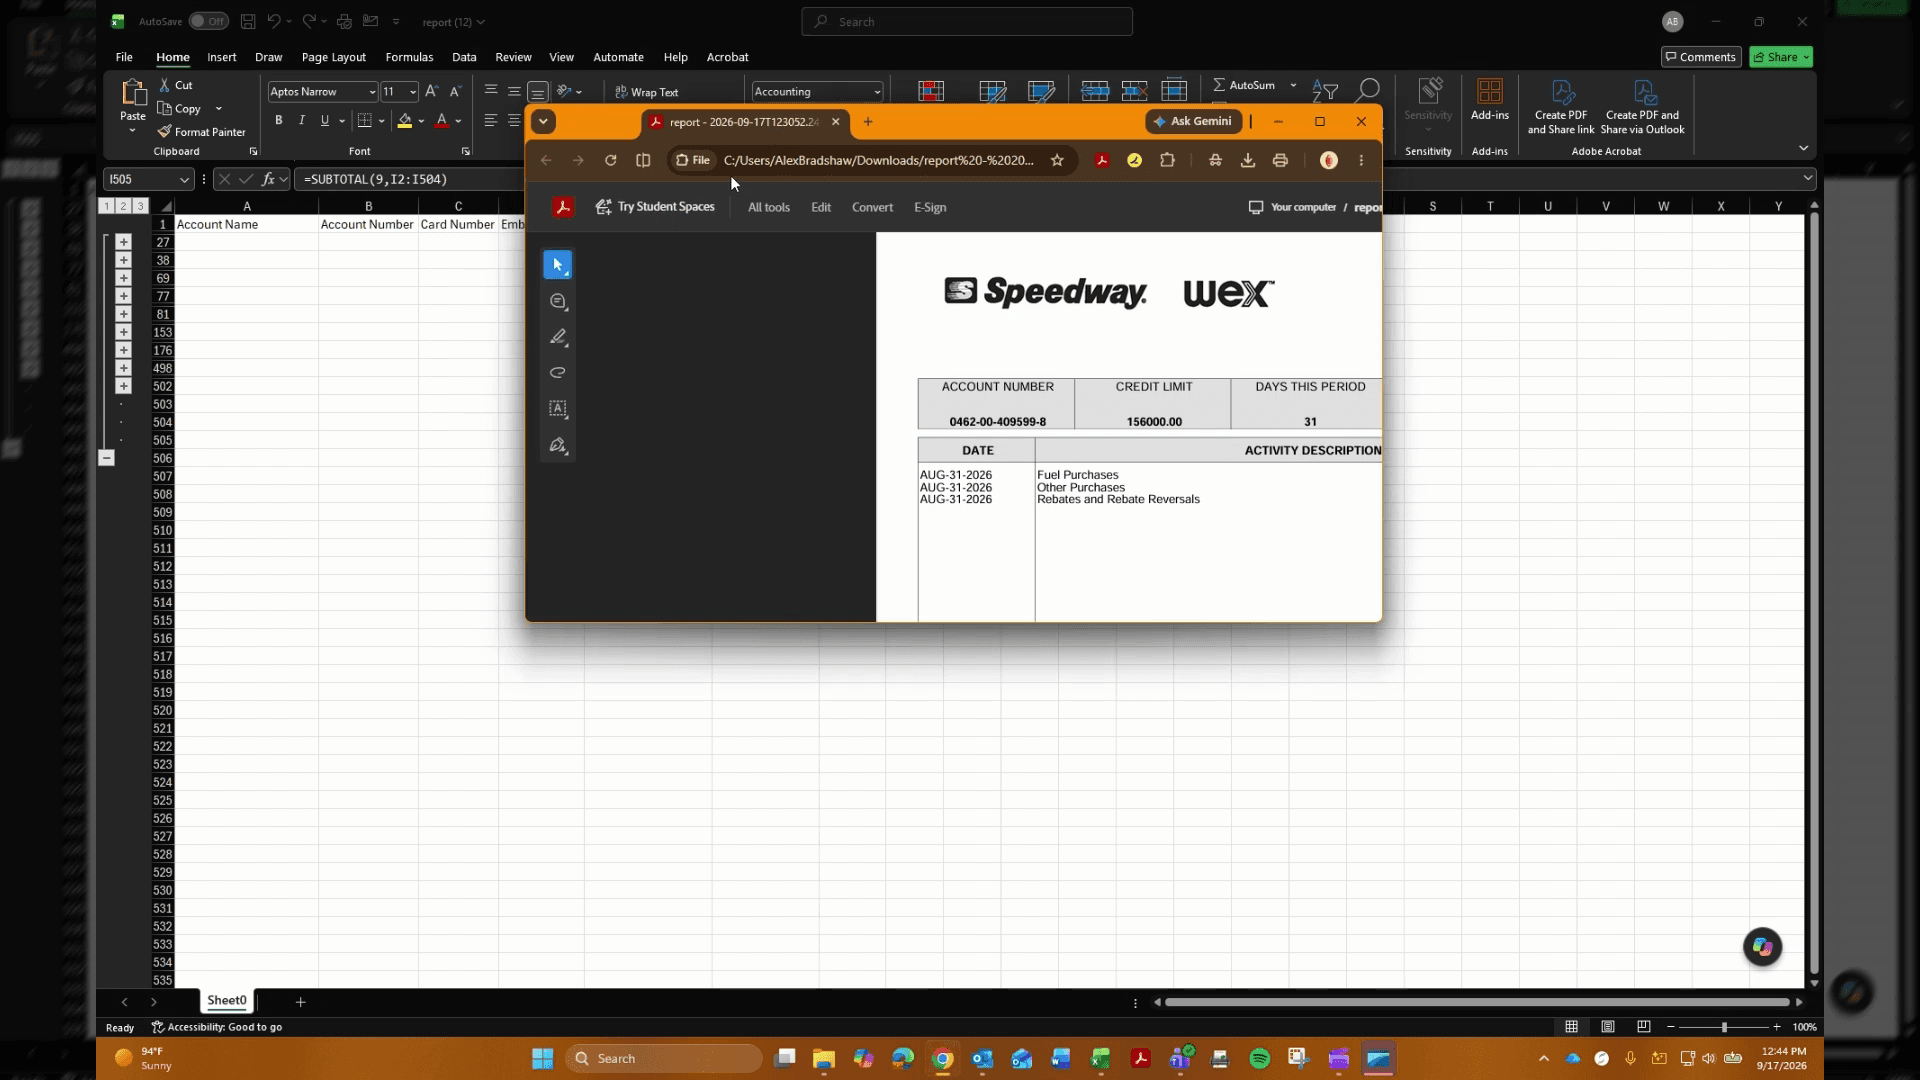Open the Aptos Narrow font name dropdown
Screen dimensions: 1920x1080
click(372, 92)
